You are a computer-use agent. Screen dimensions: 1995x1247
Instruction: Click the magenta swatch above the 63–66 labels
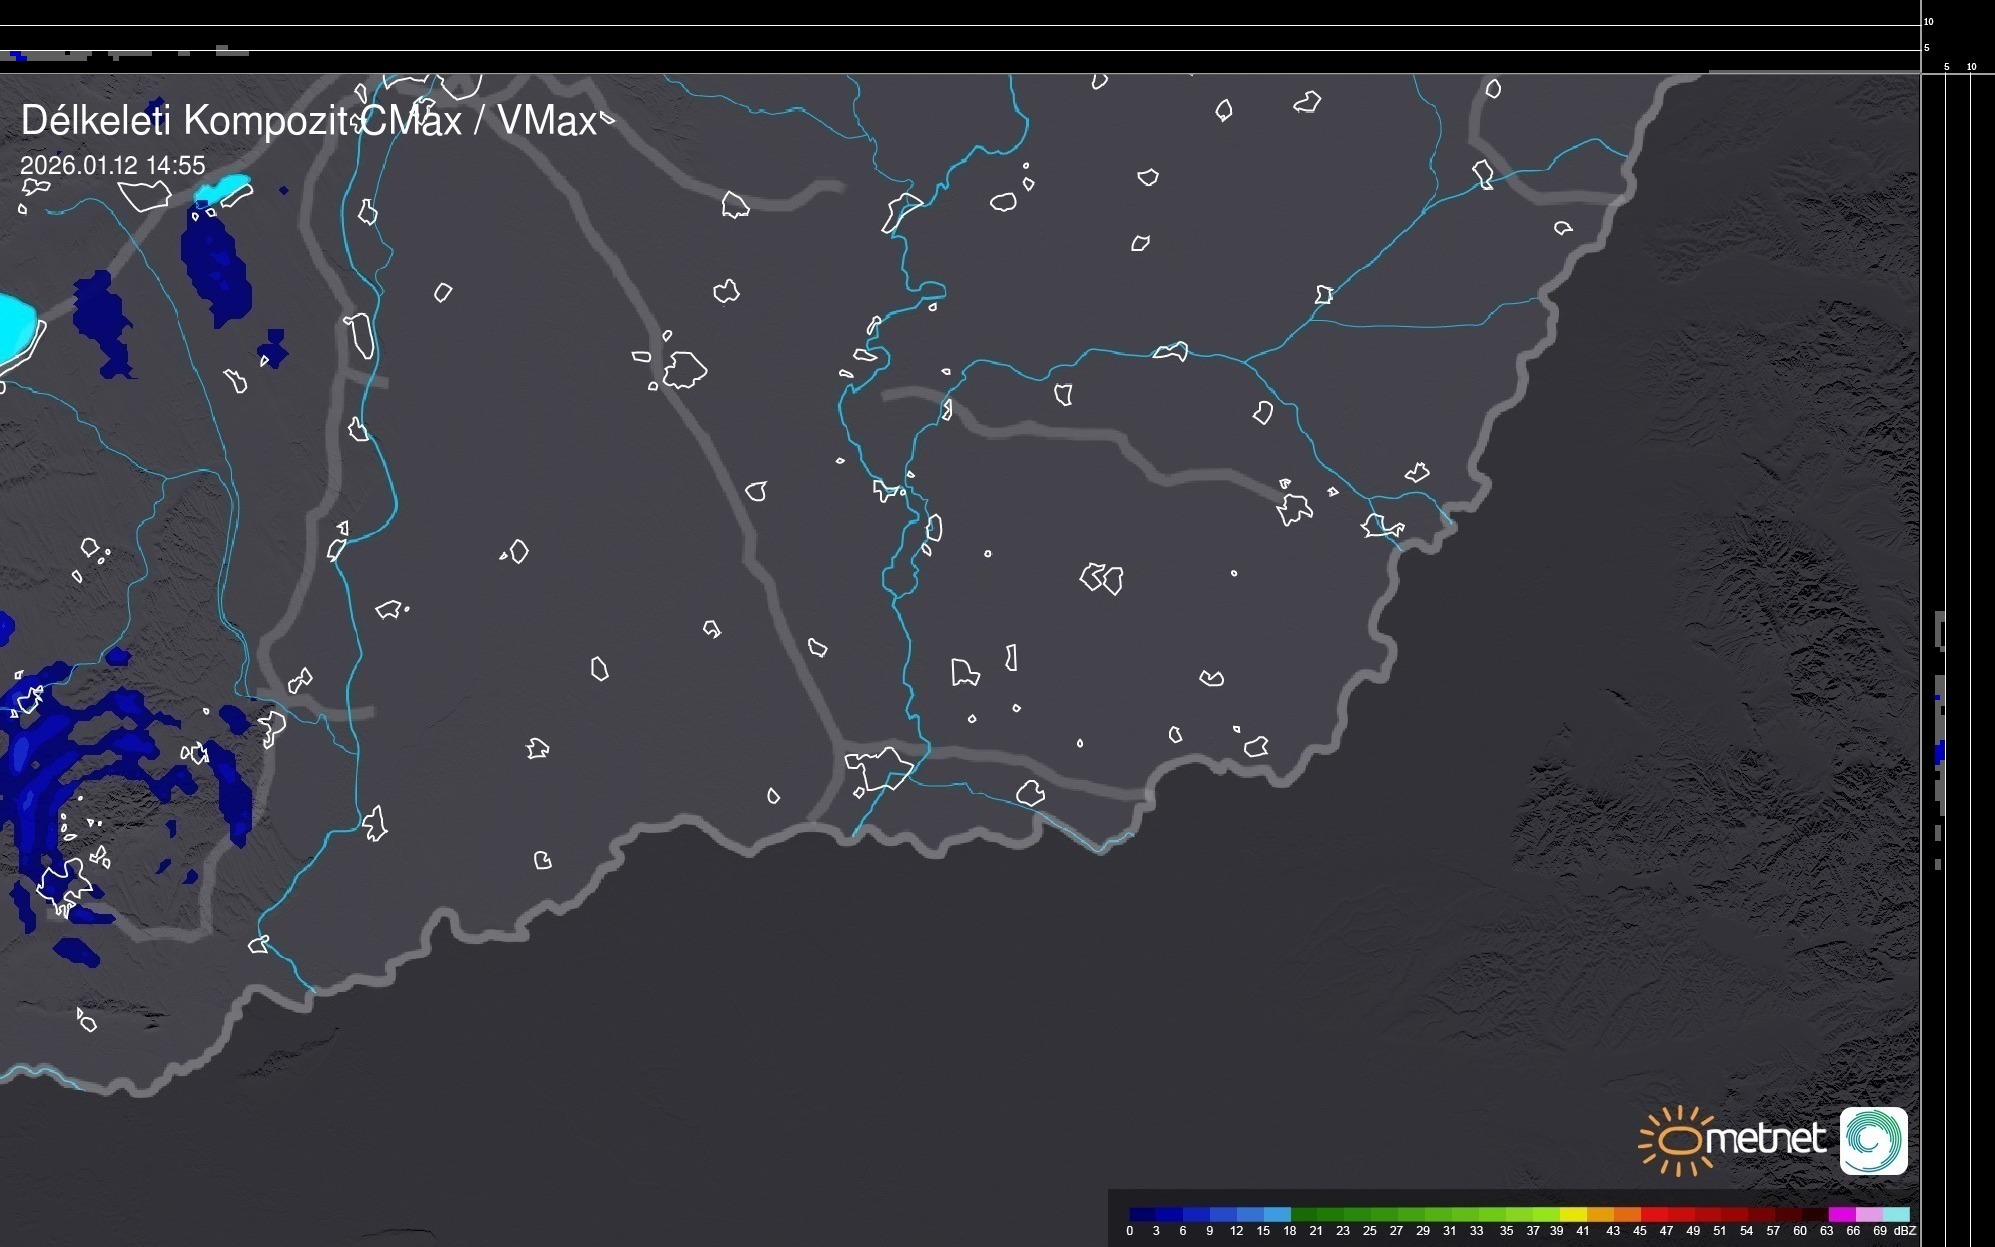pos(1841,1214)
